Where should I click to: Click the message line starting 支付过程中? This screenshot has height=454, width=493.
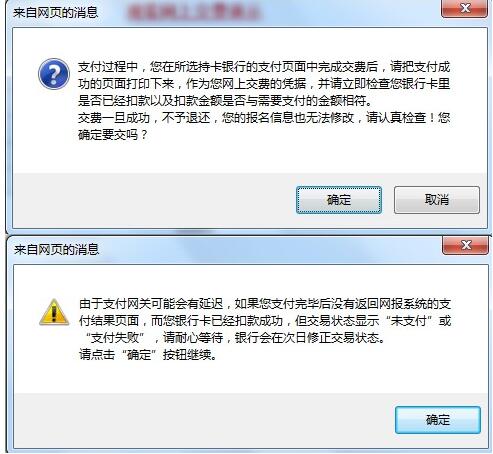pos(264,67)
